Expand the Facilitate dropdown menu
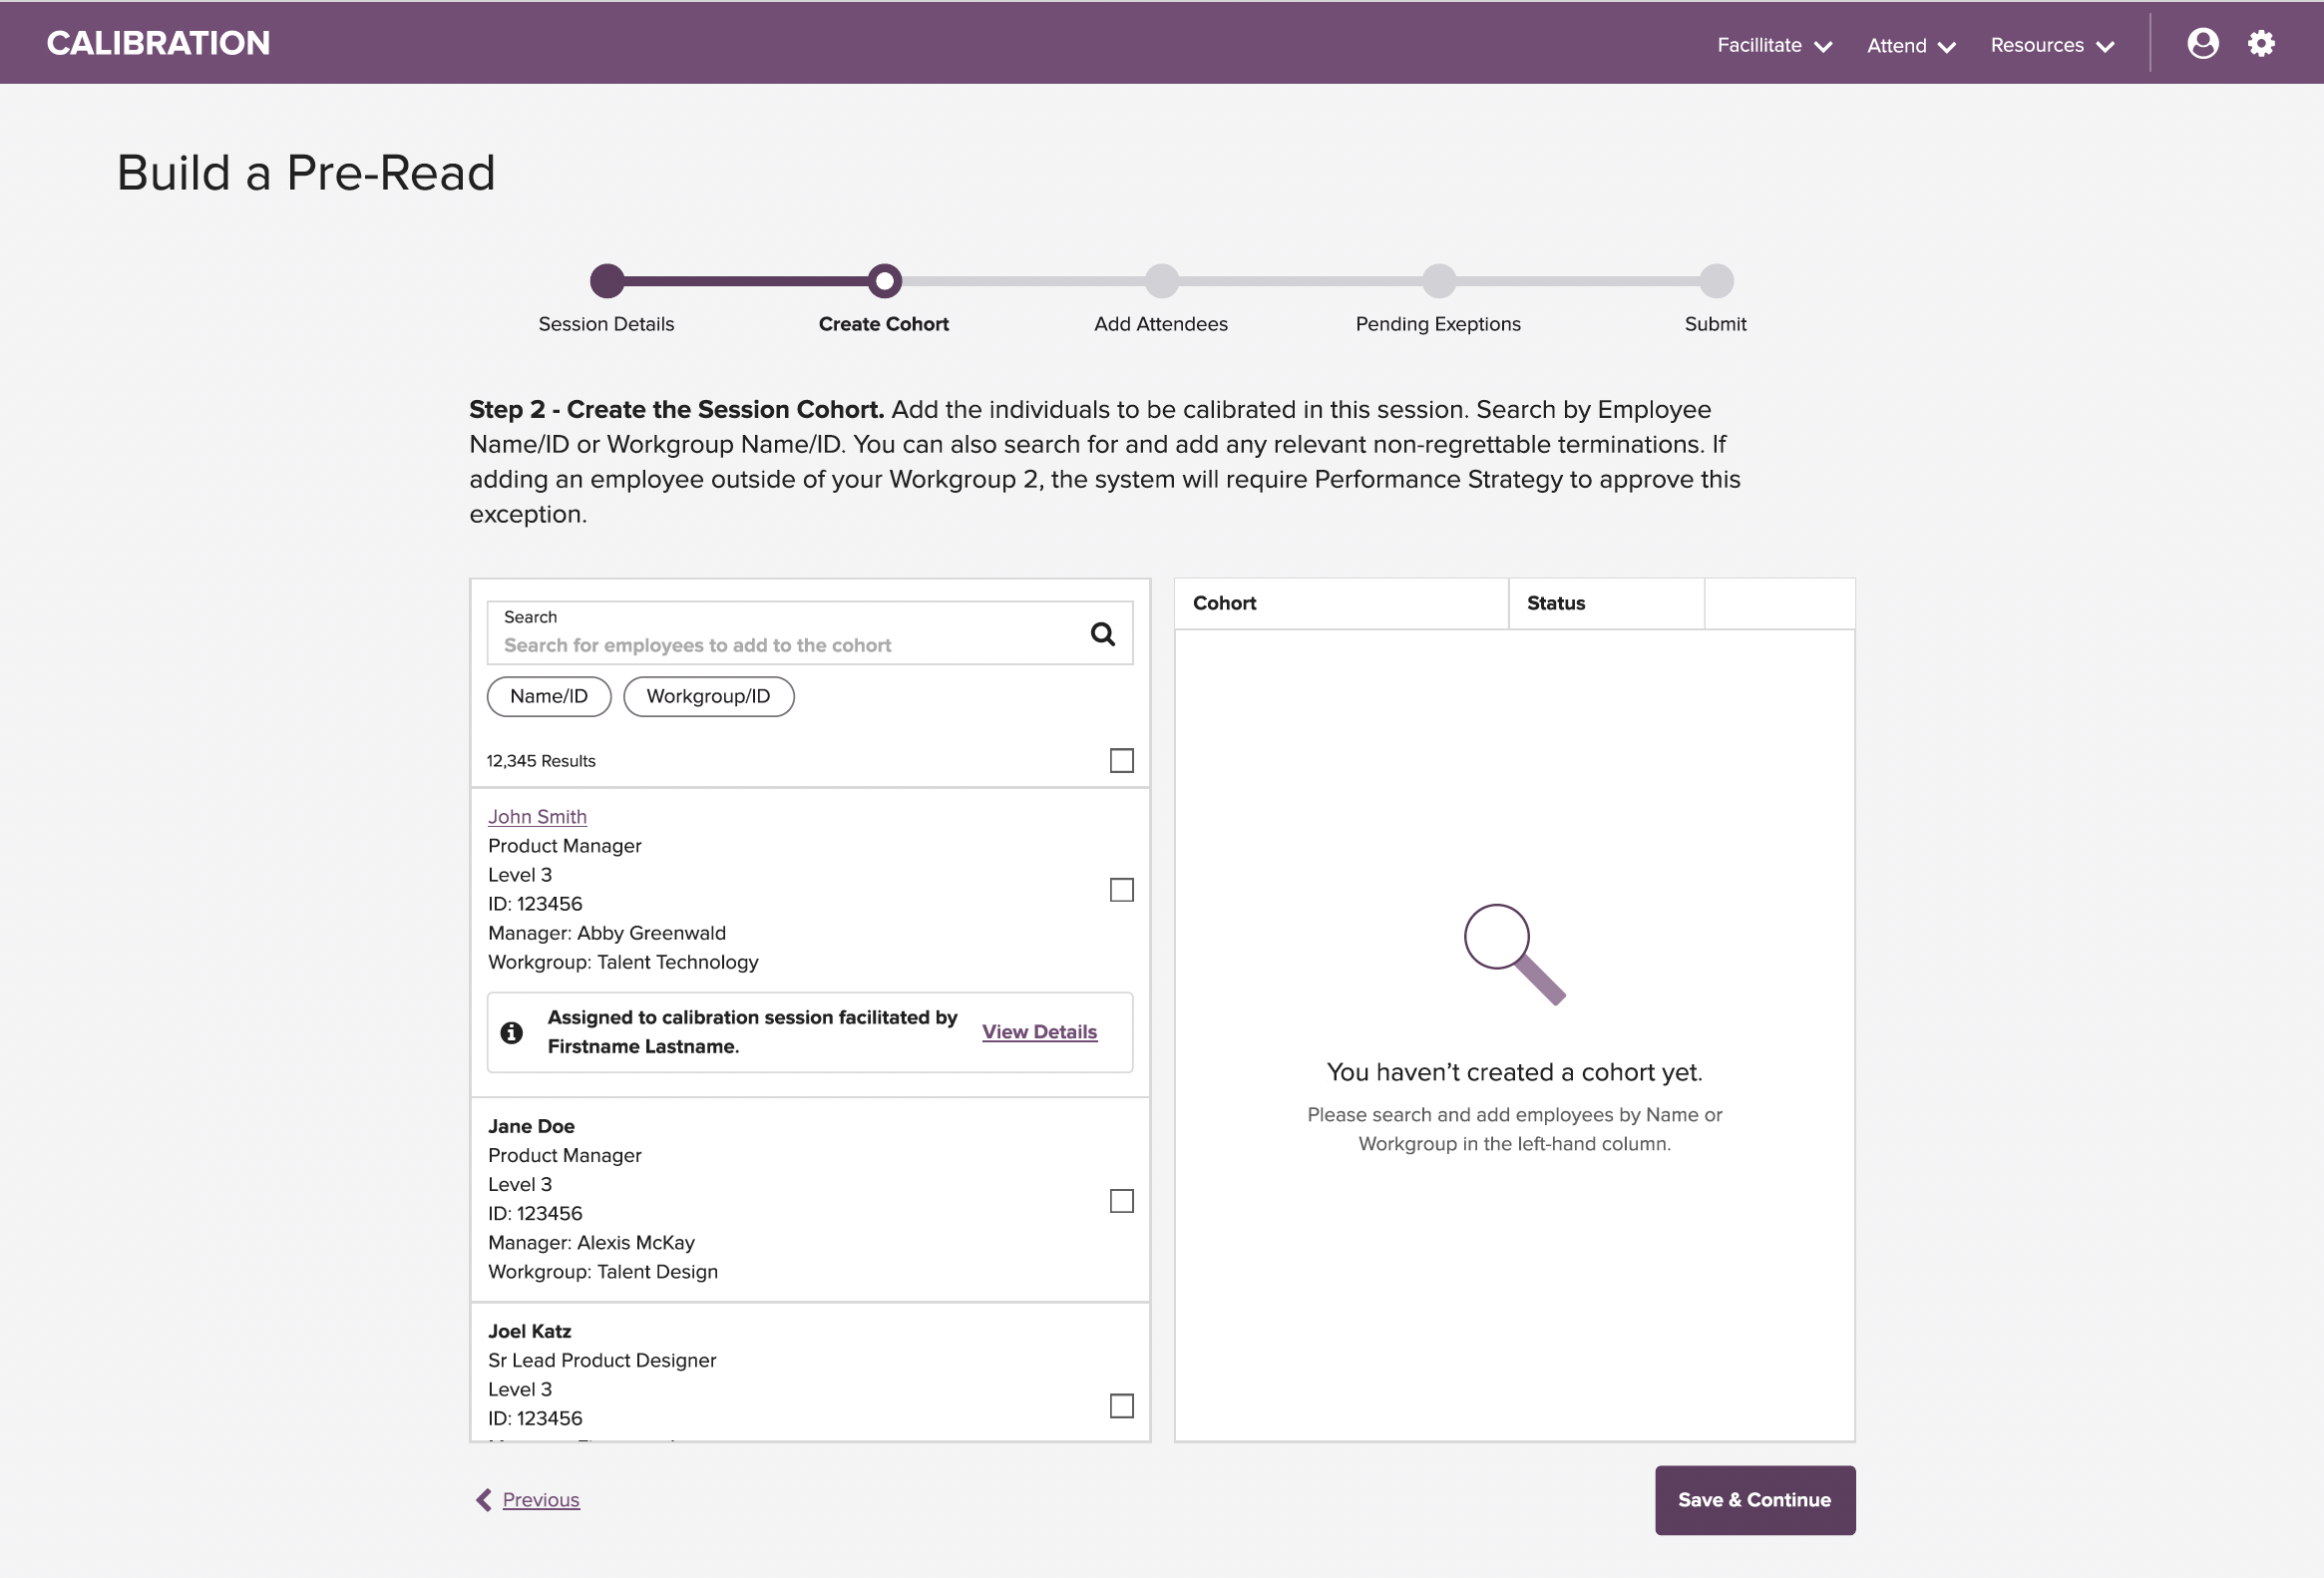 pos(1774,45)
